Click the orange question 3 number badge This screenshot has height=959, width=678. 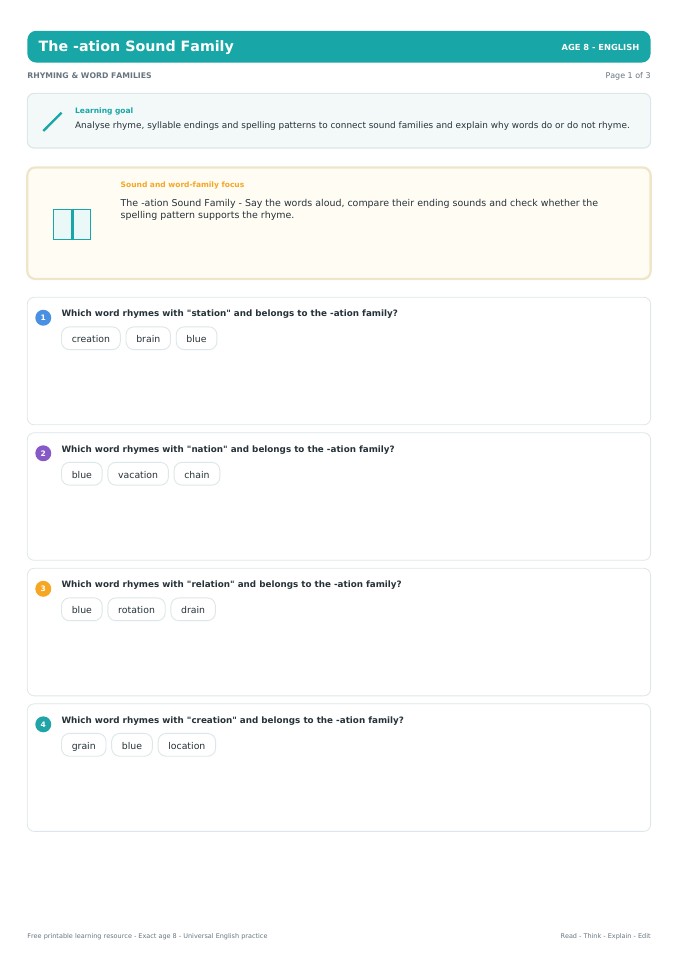43,588
